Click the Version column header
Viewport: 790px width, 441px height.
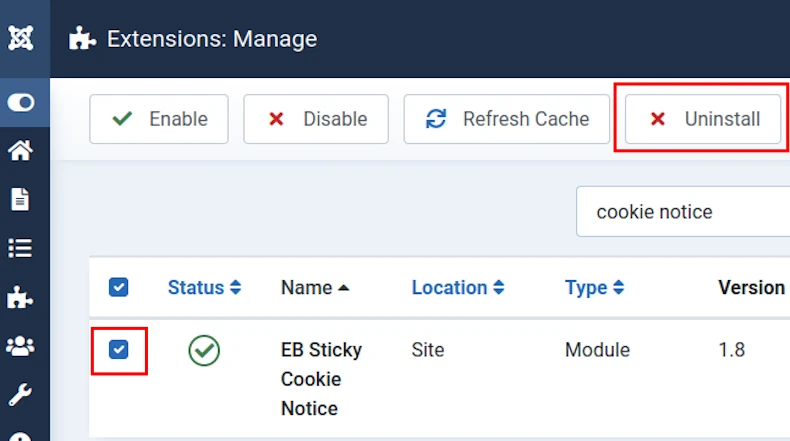coord(751,287)
